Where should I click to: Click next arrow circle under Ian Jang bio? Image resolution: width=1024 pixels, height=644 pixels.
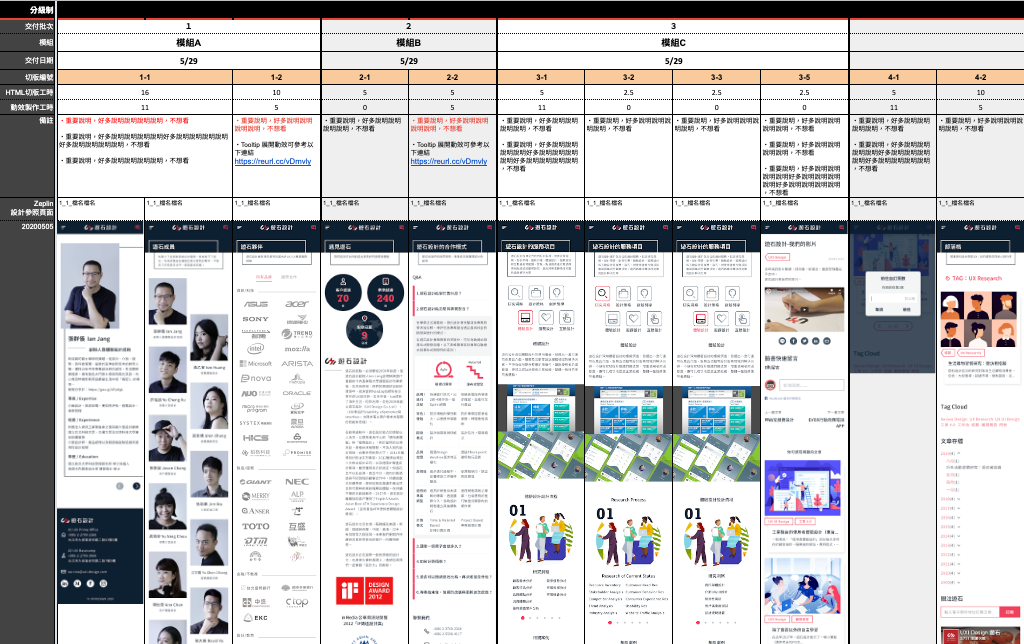click(x=136, y=486)
